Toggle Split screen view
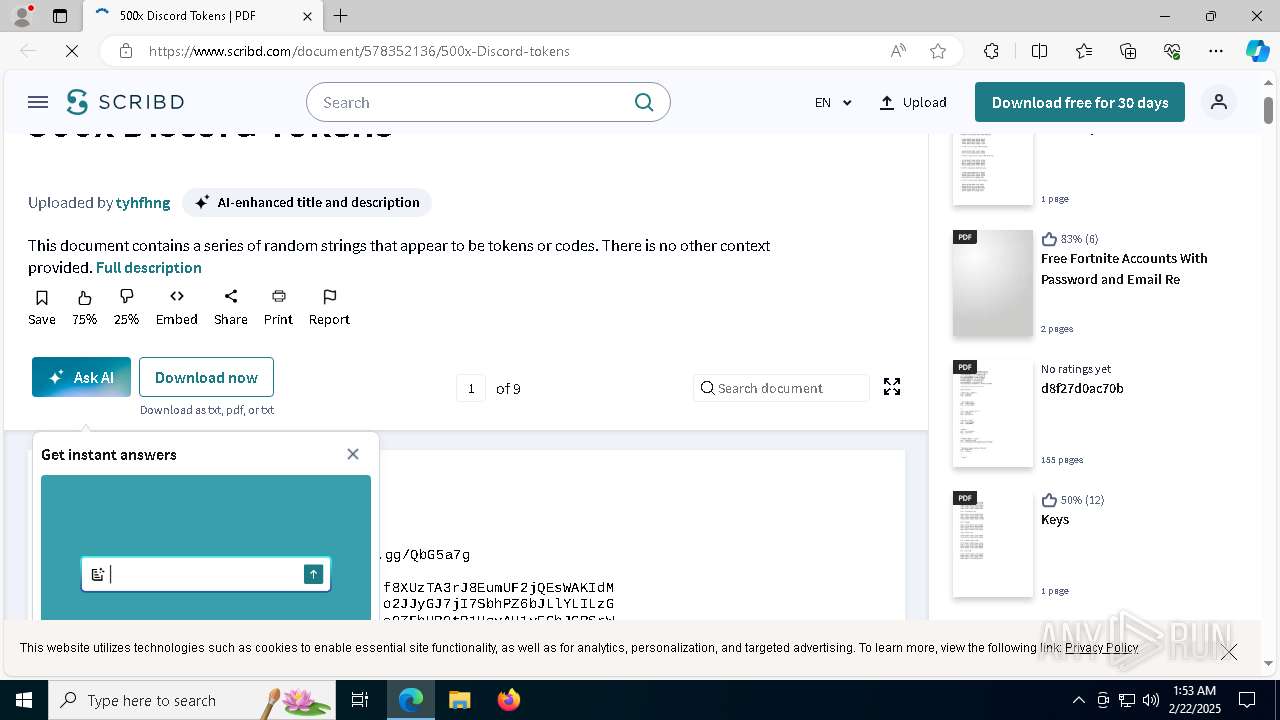 tap(1039, 51)
